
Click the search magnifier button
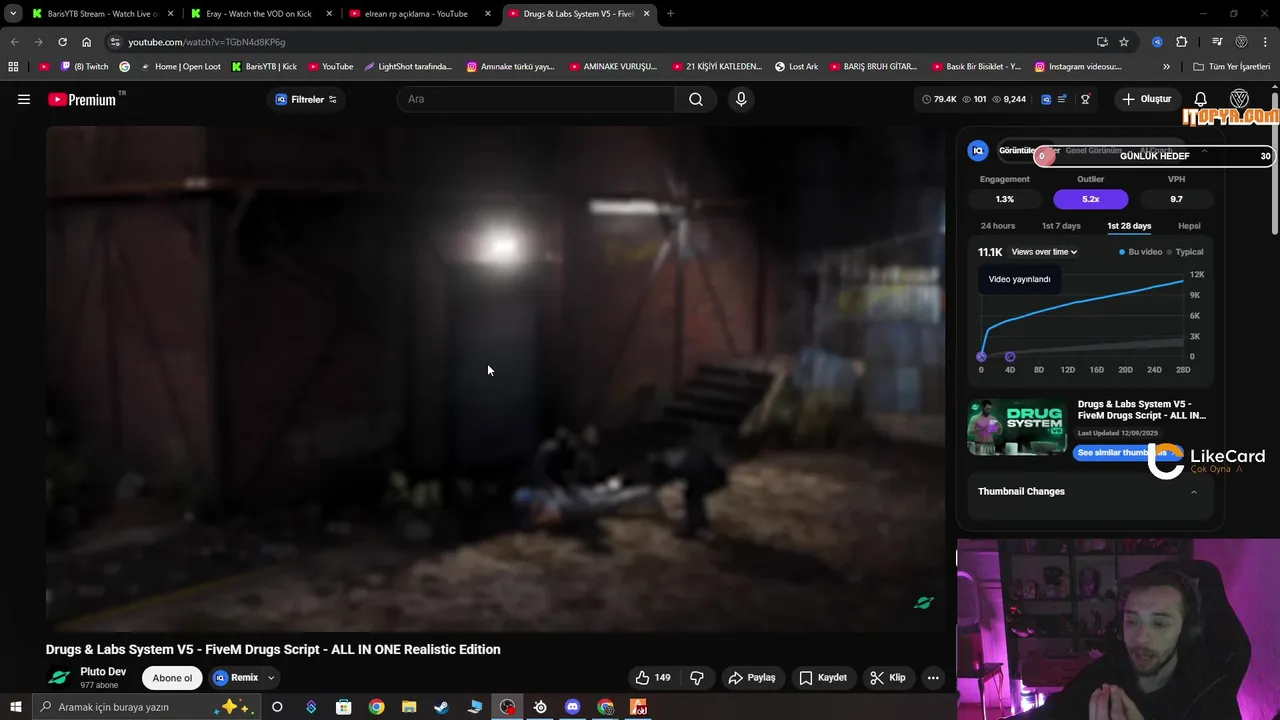click(696, 99)
